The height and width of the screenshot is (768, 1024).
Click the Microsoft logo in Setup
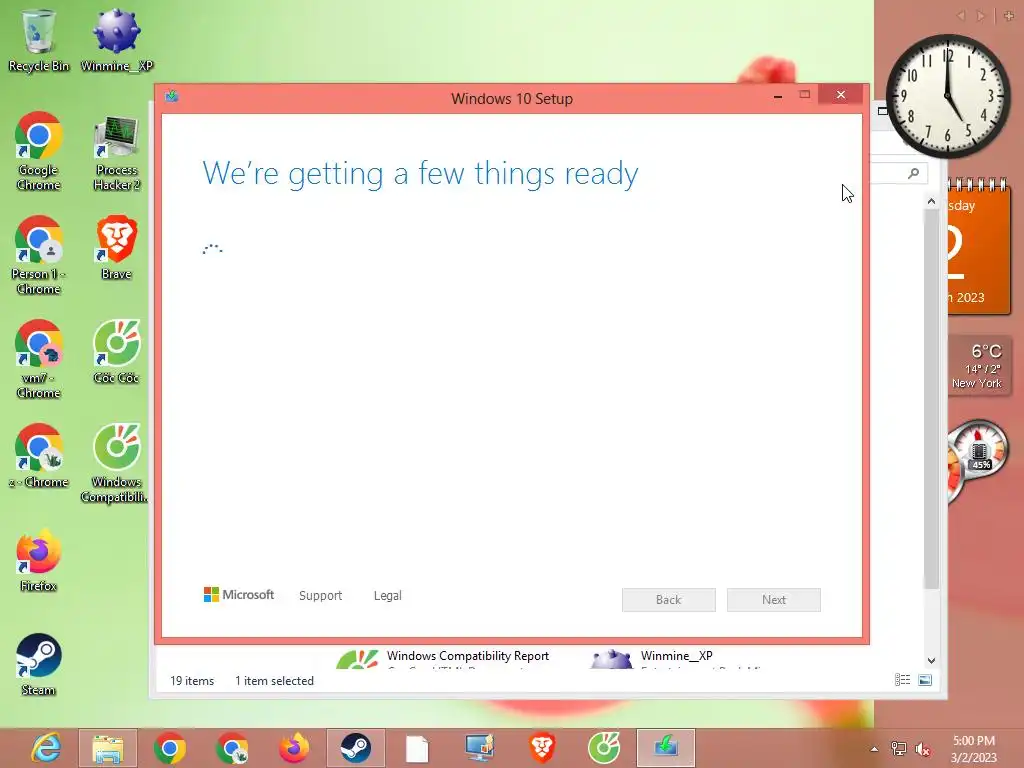tap(239, 595)
